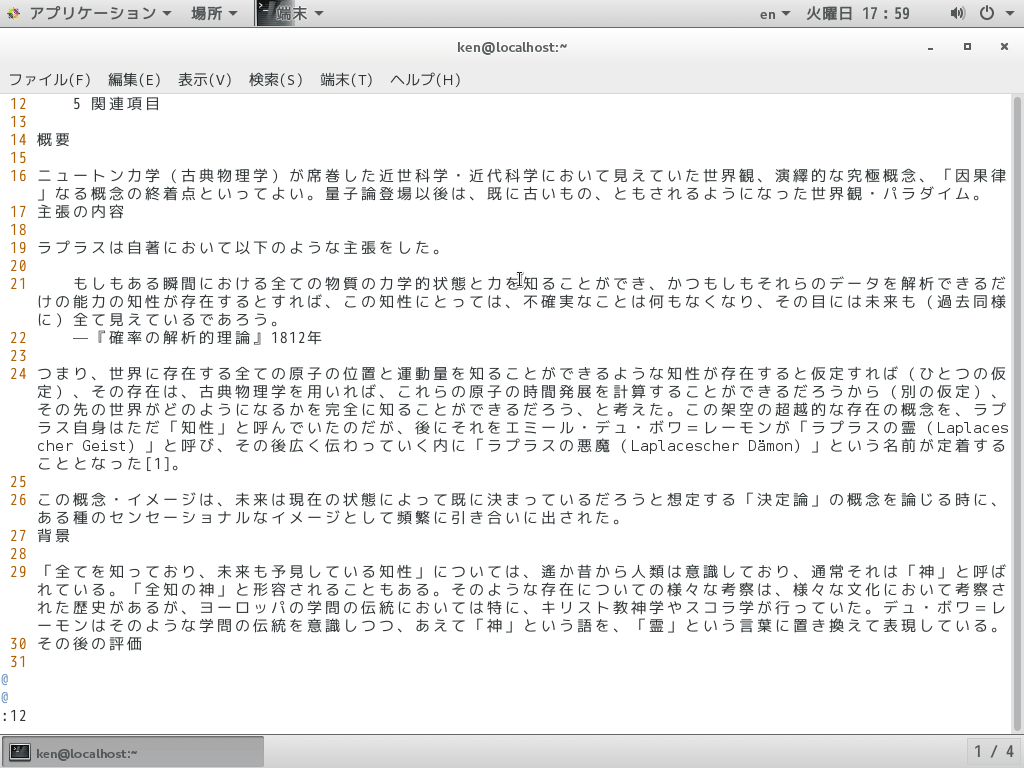Click the heading 主張の内容 on line 17
This screenshot has height=768, width=1024.
pyautogui.click(x=80, y=212)
